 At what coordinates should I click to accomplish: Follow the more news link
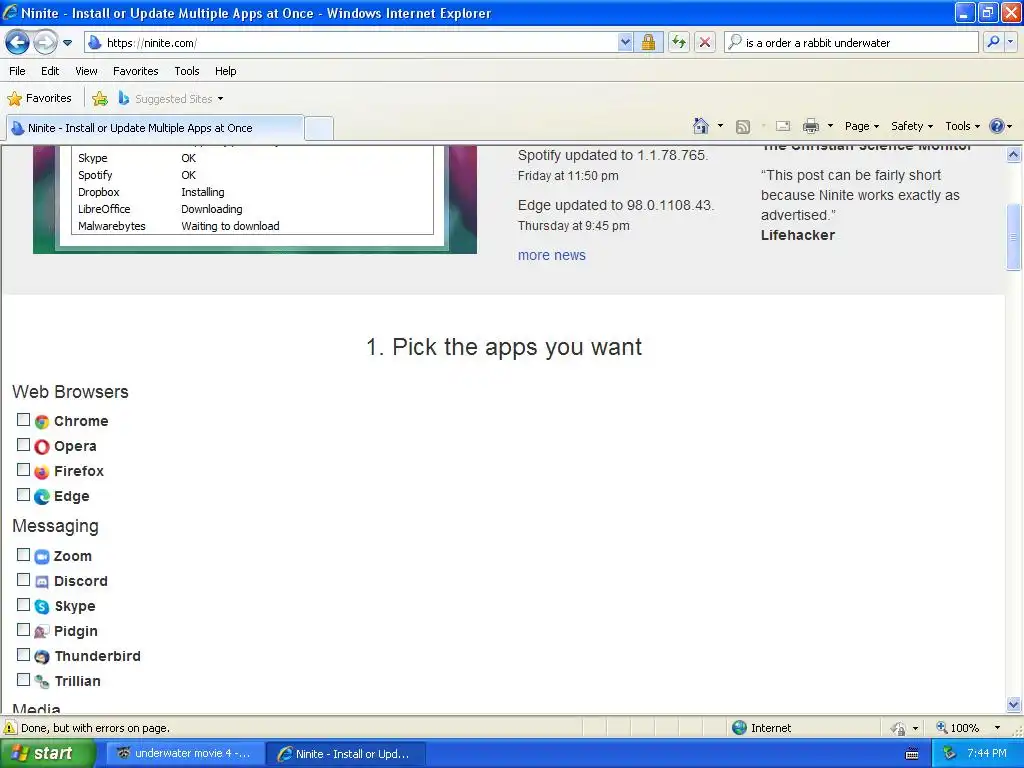coord(552,255)
